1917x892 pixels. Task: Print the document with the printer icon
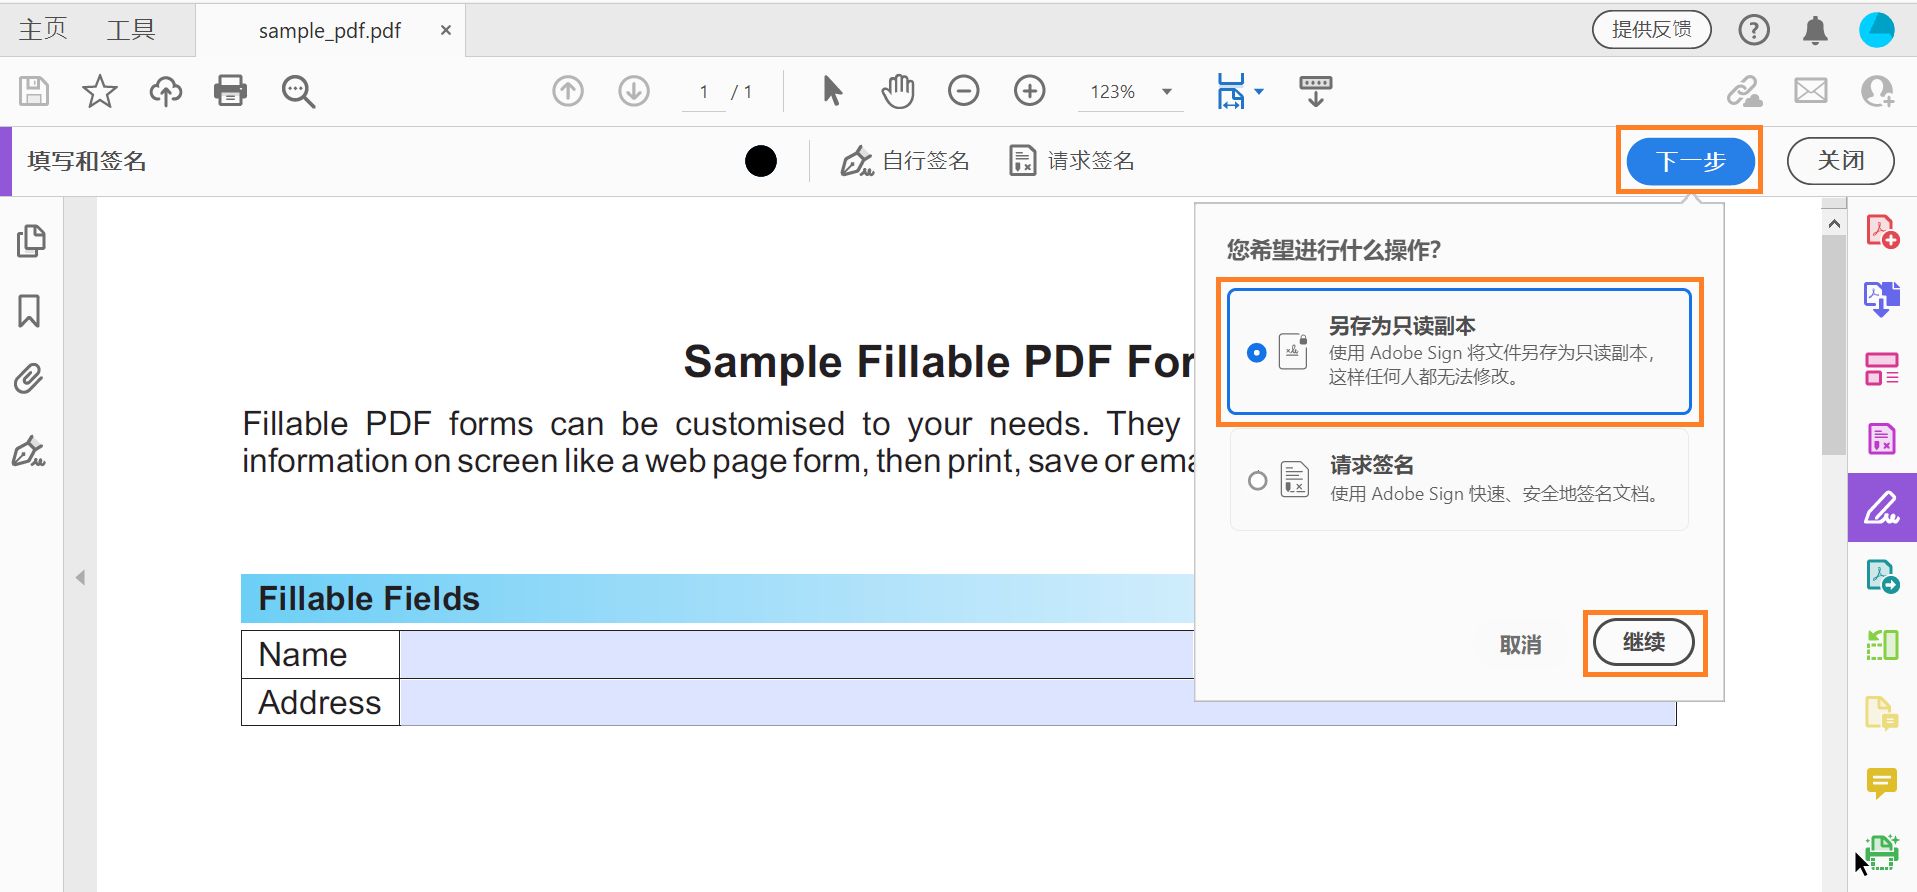pos(230,91)
